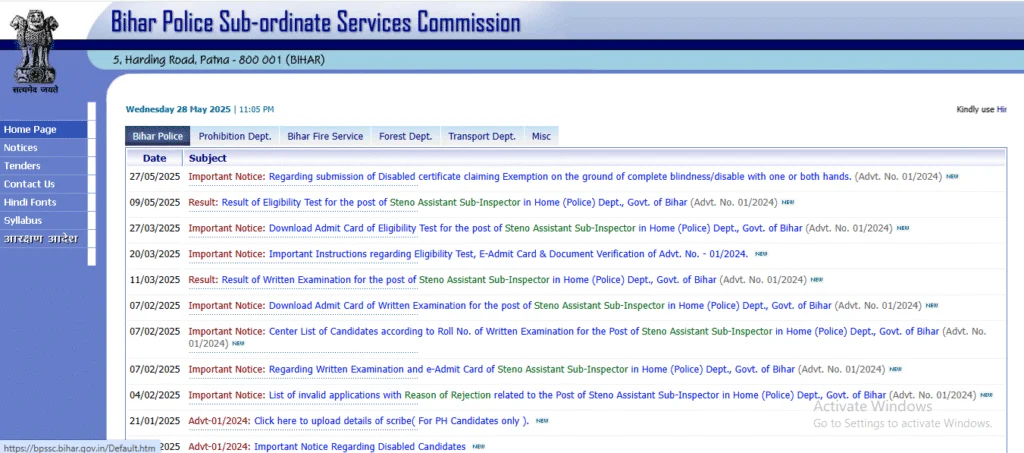Switch to the Bihar Fire Service tab

click(325, 136)
